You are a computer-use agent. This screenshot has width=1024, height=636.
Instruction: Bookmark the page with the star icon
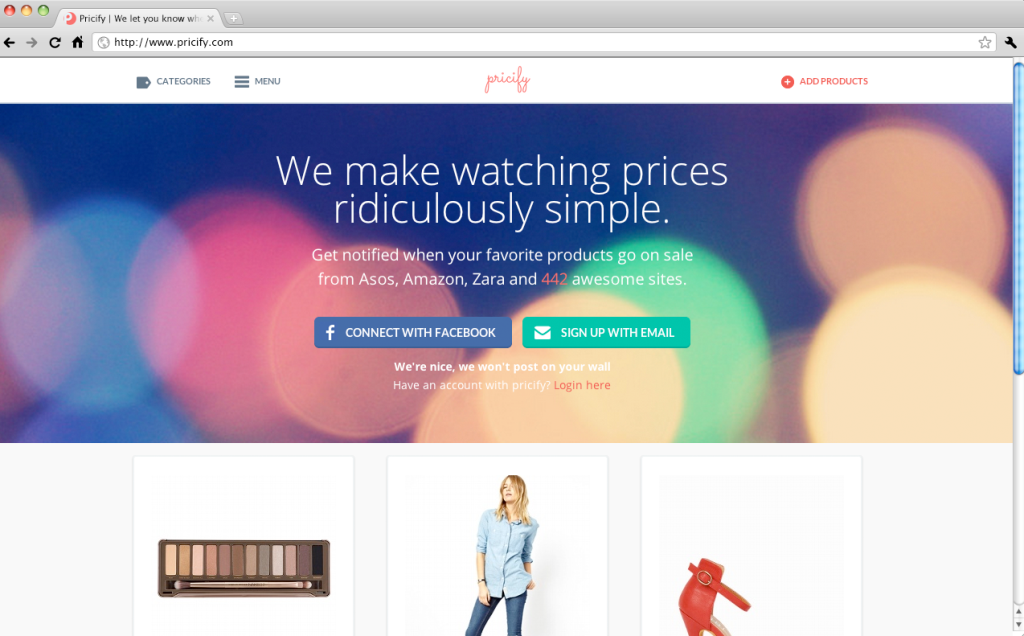pyautogui.click(x=985, y=42)
